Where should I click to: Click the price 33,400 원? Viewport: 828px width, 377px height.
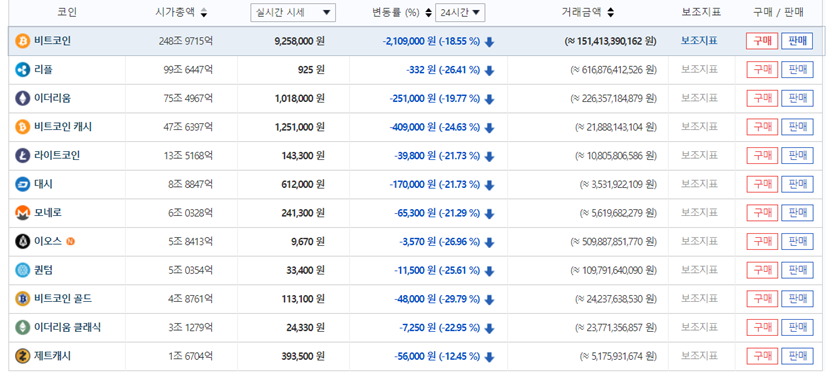click(x=305, y=270)
